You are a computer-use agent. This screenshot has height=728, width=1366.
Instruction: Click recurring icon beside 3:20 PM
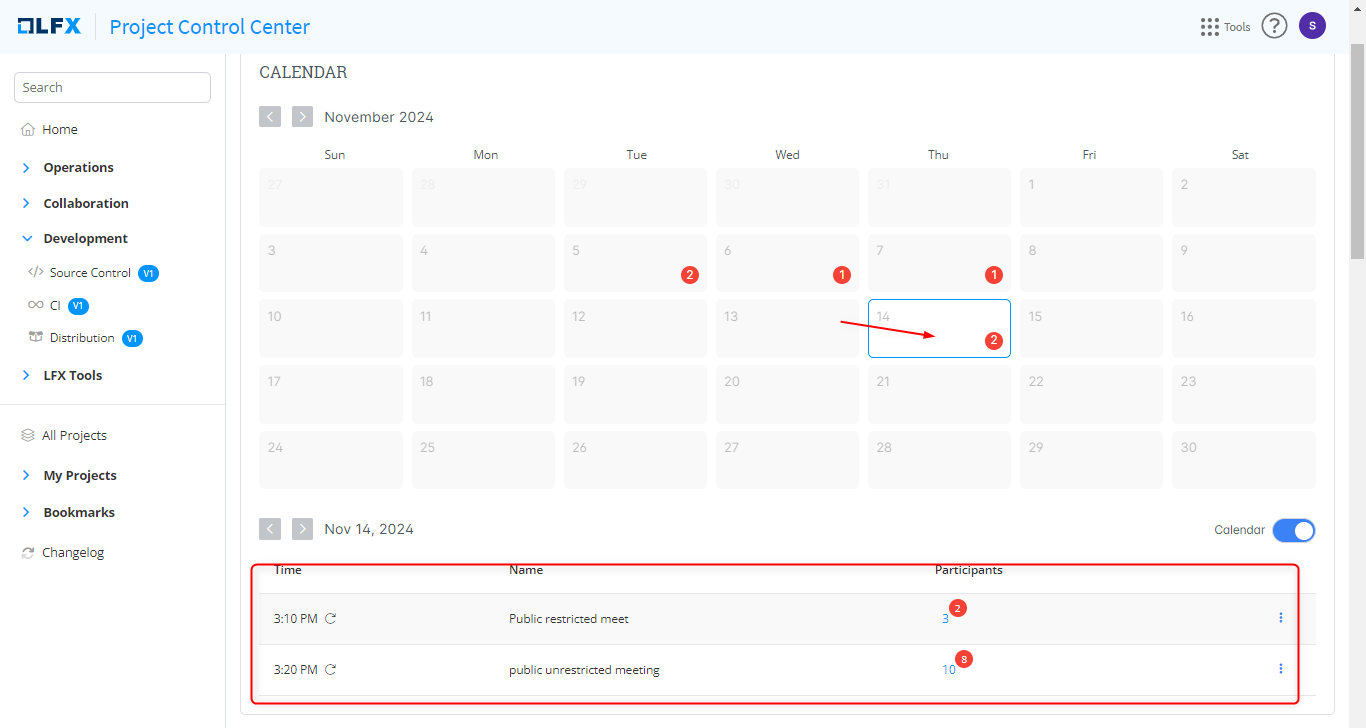pos(331,670)
